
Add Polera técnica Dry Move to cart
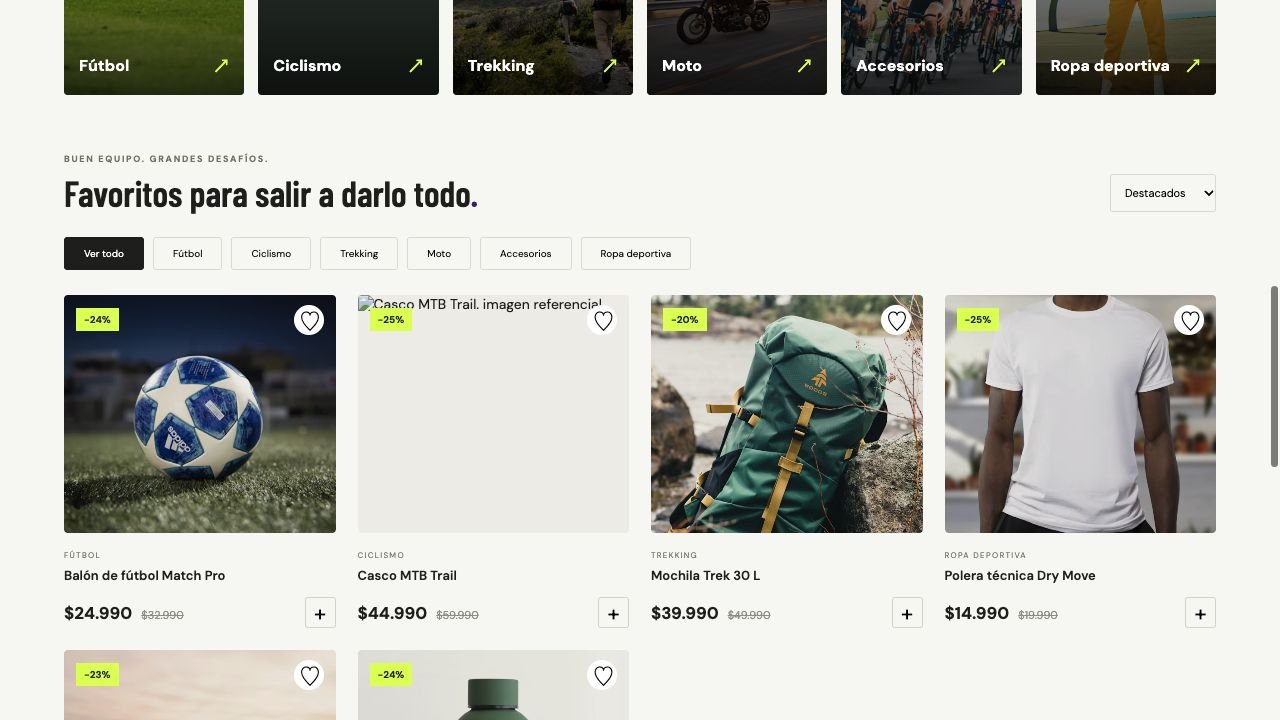tap(1200, 613)
